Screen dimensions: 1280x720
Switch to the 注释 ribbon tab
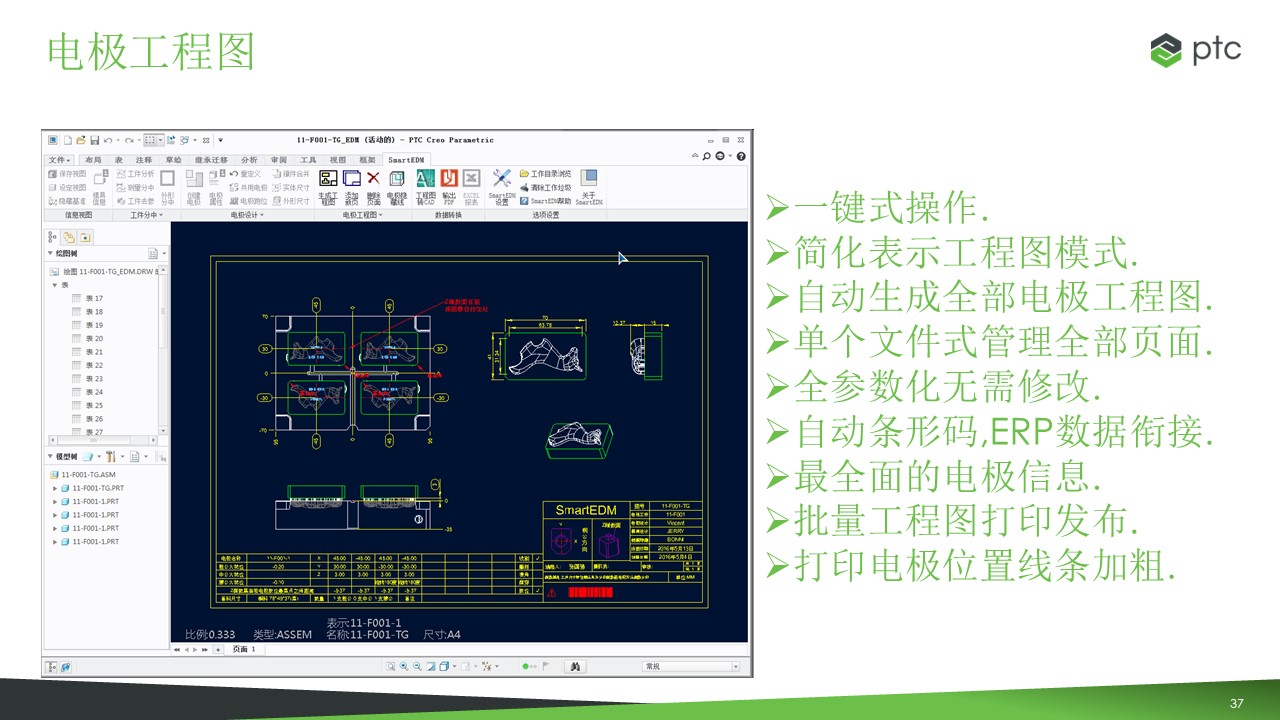(144, 160)
